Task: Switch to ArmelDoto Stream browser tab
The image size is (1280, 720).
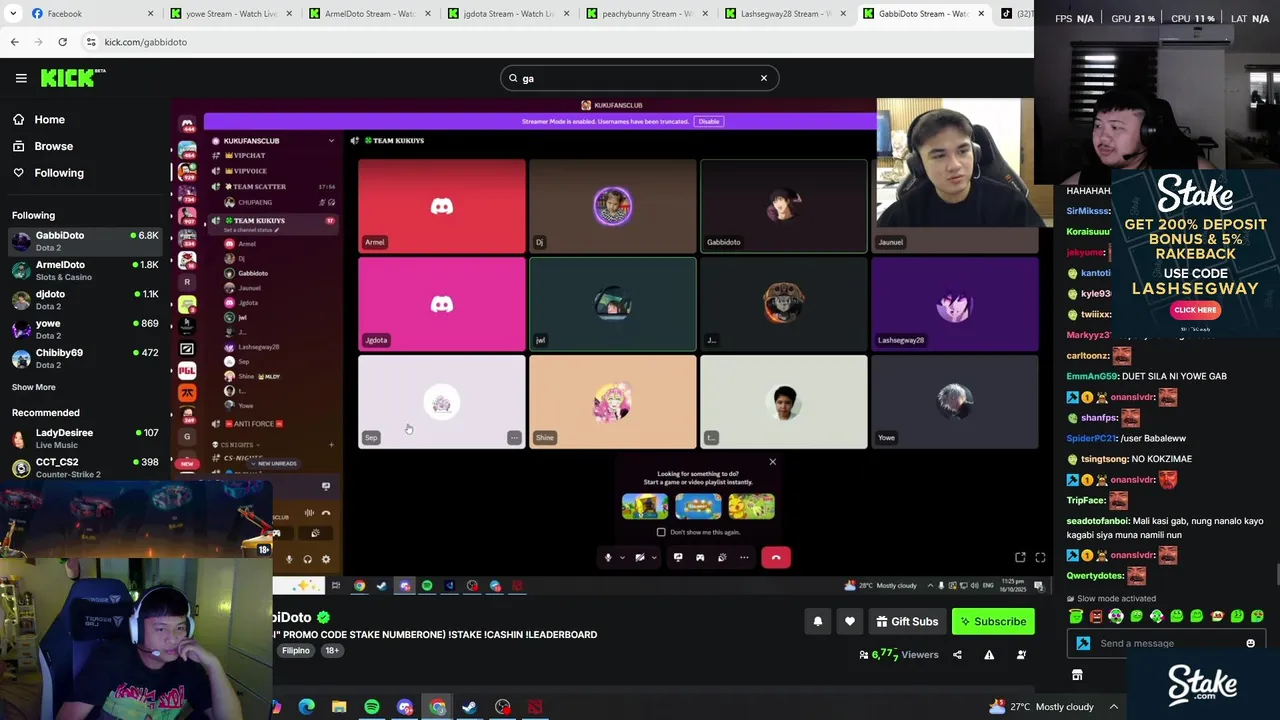Action: tap(368, 13)
